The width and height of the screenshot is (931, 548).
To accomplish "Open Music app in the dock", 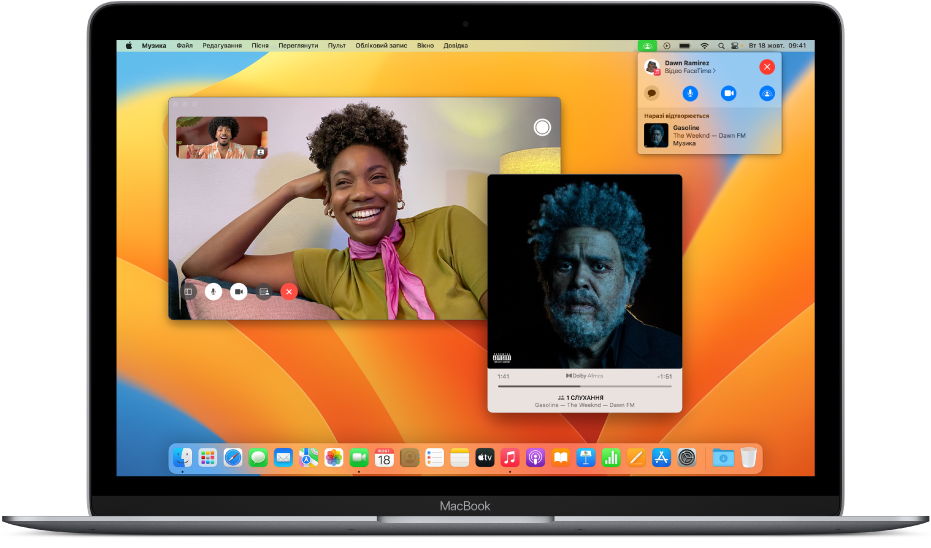I will [510, 458].
